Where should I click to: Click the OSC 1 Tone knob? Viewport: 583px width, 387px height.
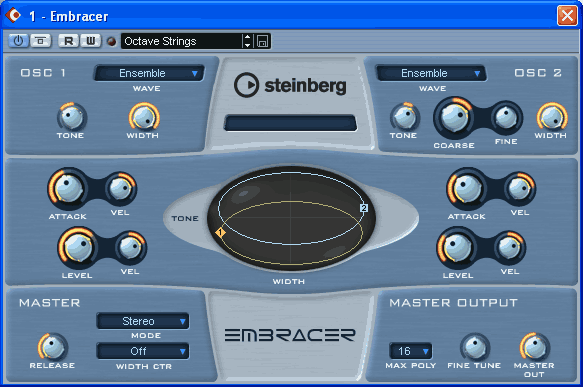[71, 117]
